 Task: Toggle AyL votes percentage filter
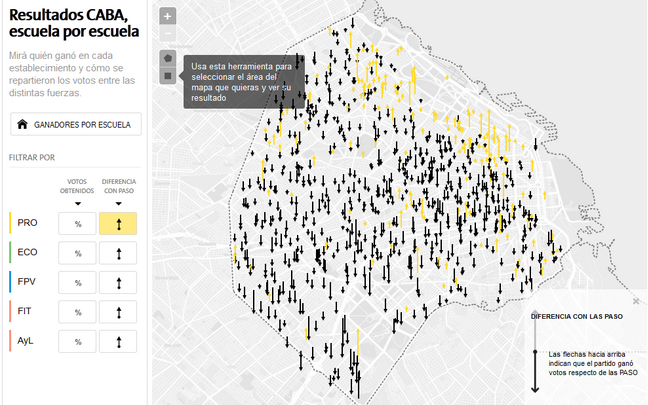coord(77,341)
